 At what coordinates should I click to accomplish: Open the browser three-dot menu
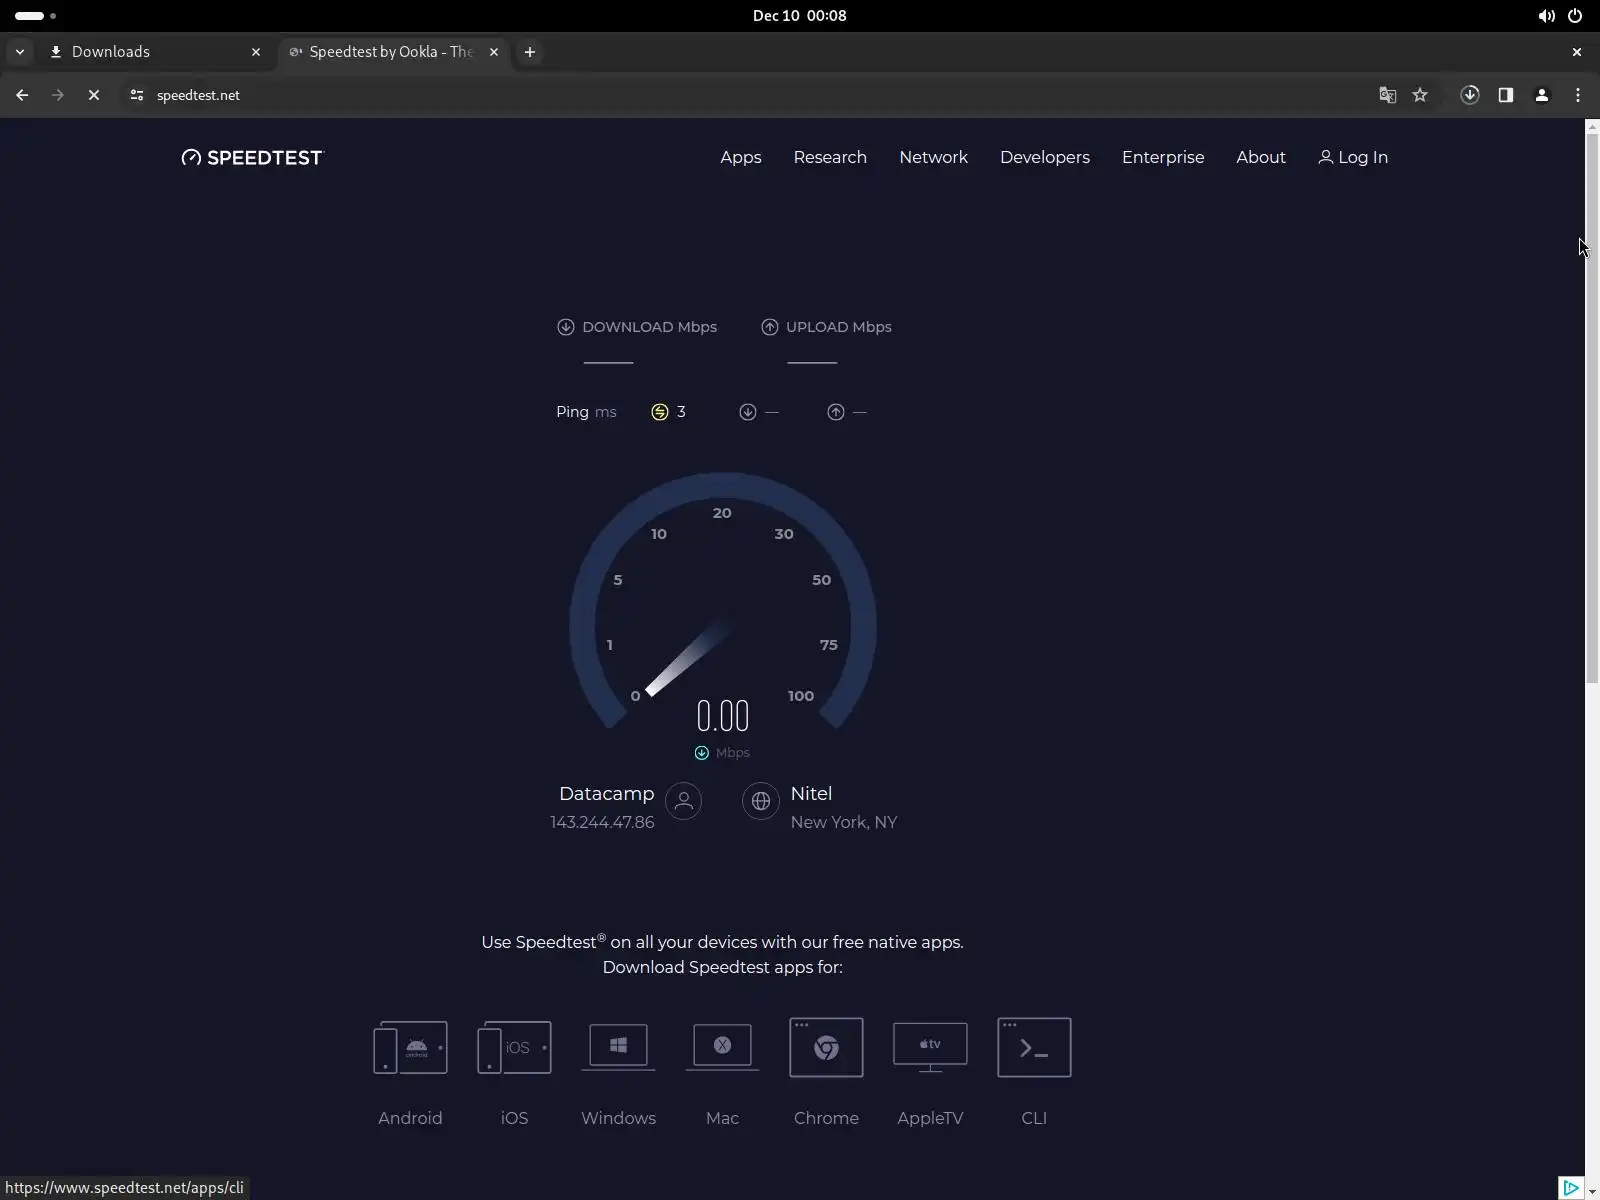pos(1578,95)
